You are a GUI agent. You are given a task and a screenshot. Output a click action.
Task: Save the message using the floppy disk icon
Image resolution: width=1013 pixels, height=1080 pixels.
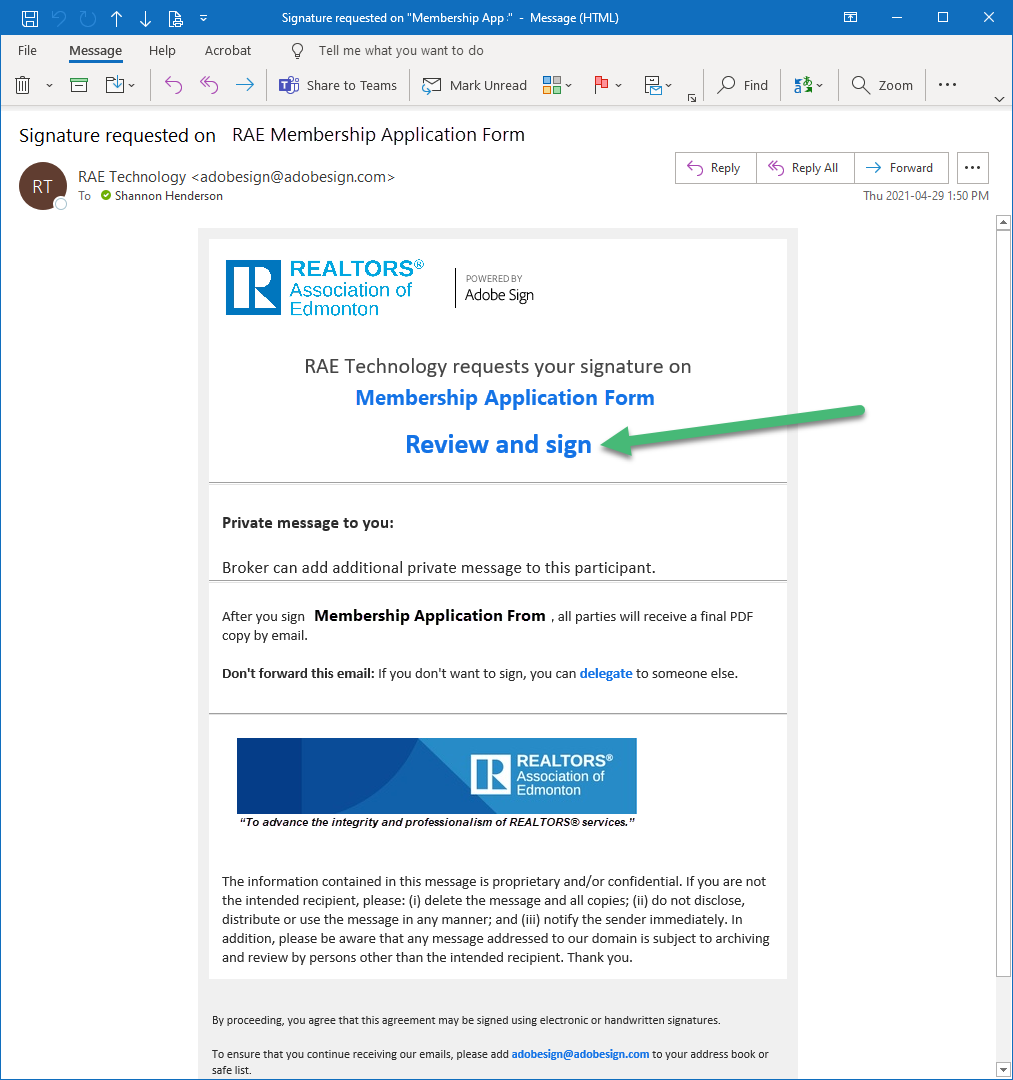click(30, 18)
